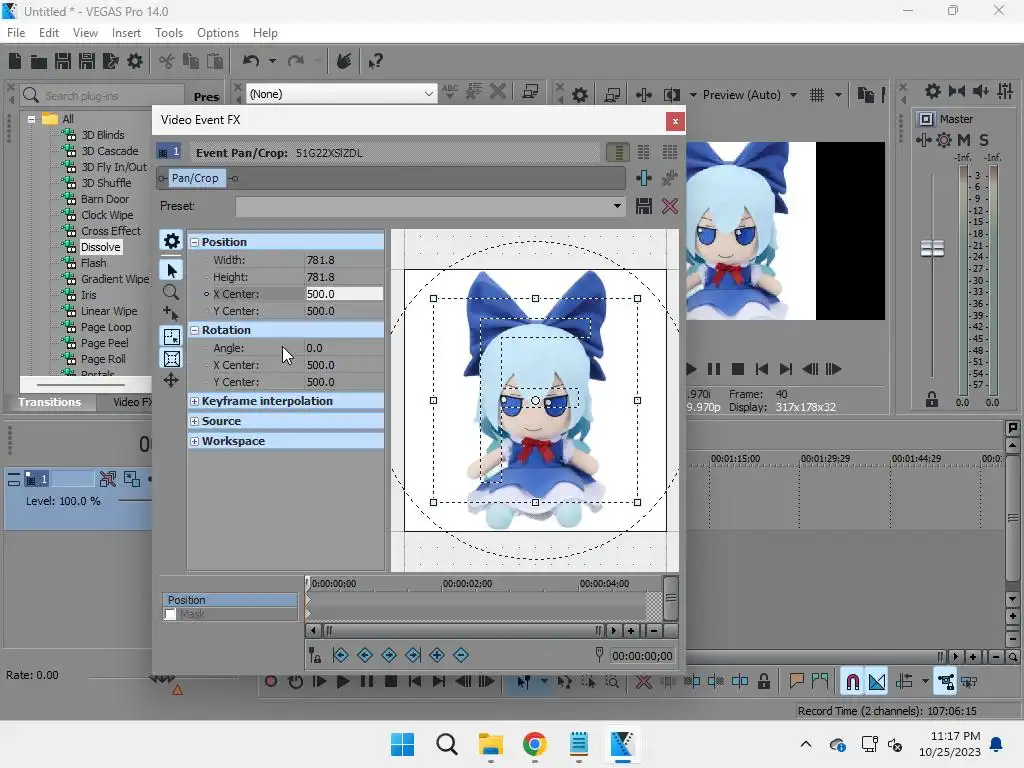
Task: Click the preview overlays grid icon
Action: pyautogui.click(x=817, y=95)
